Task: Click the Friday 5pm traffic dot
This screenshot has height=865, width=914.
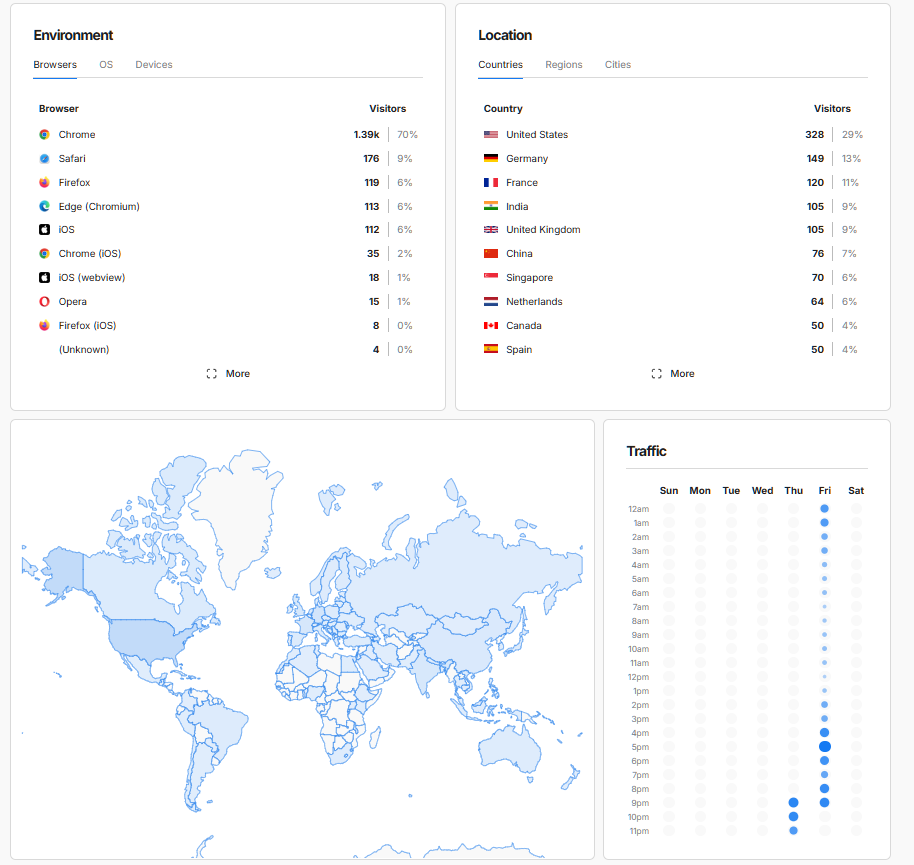Action: 825,747
